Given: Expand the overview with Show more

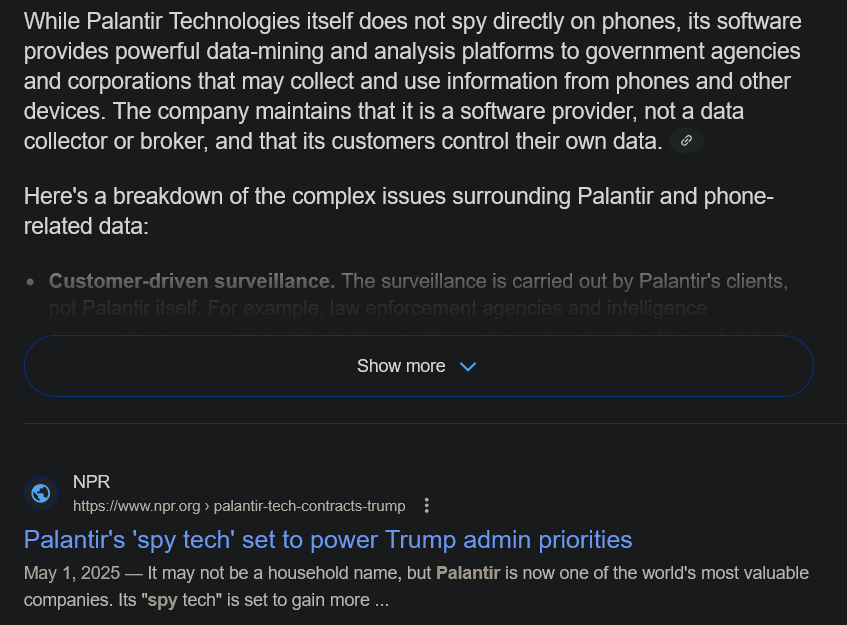Looking at the screenshot, I should point(419,366).
